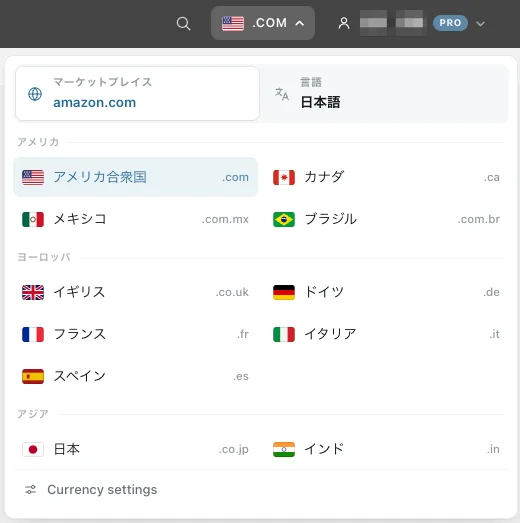The image size is (520, 523).
Task: Select スペイン .es marketplace
Action: click(x=135, y=376)
